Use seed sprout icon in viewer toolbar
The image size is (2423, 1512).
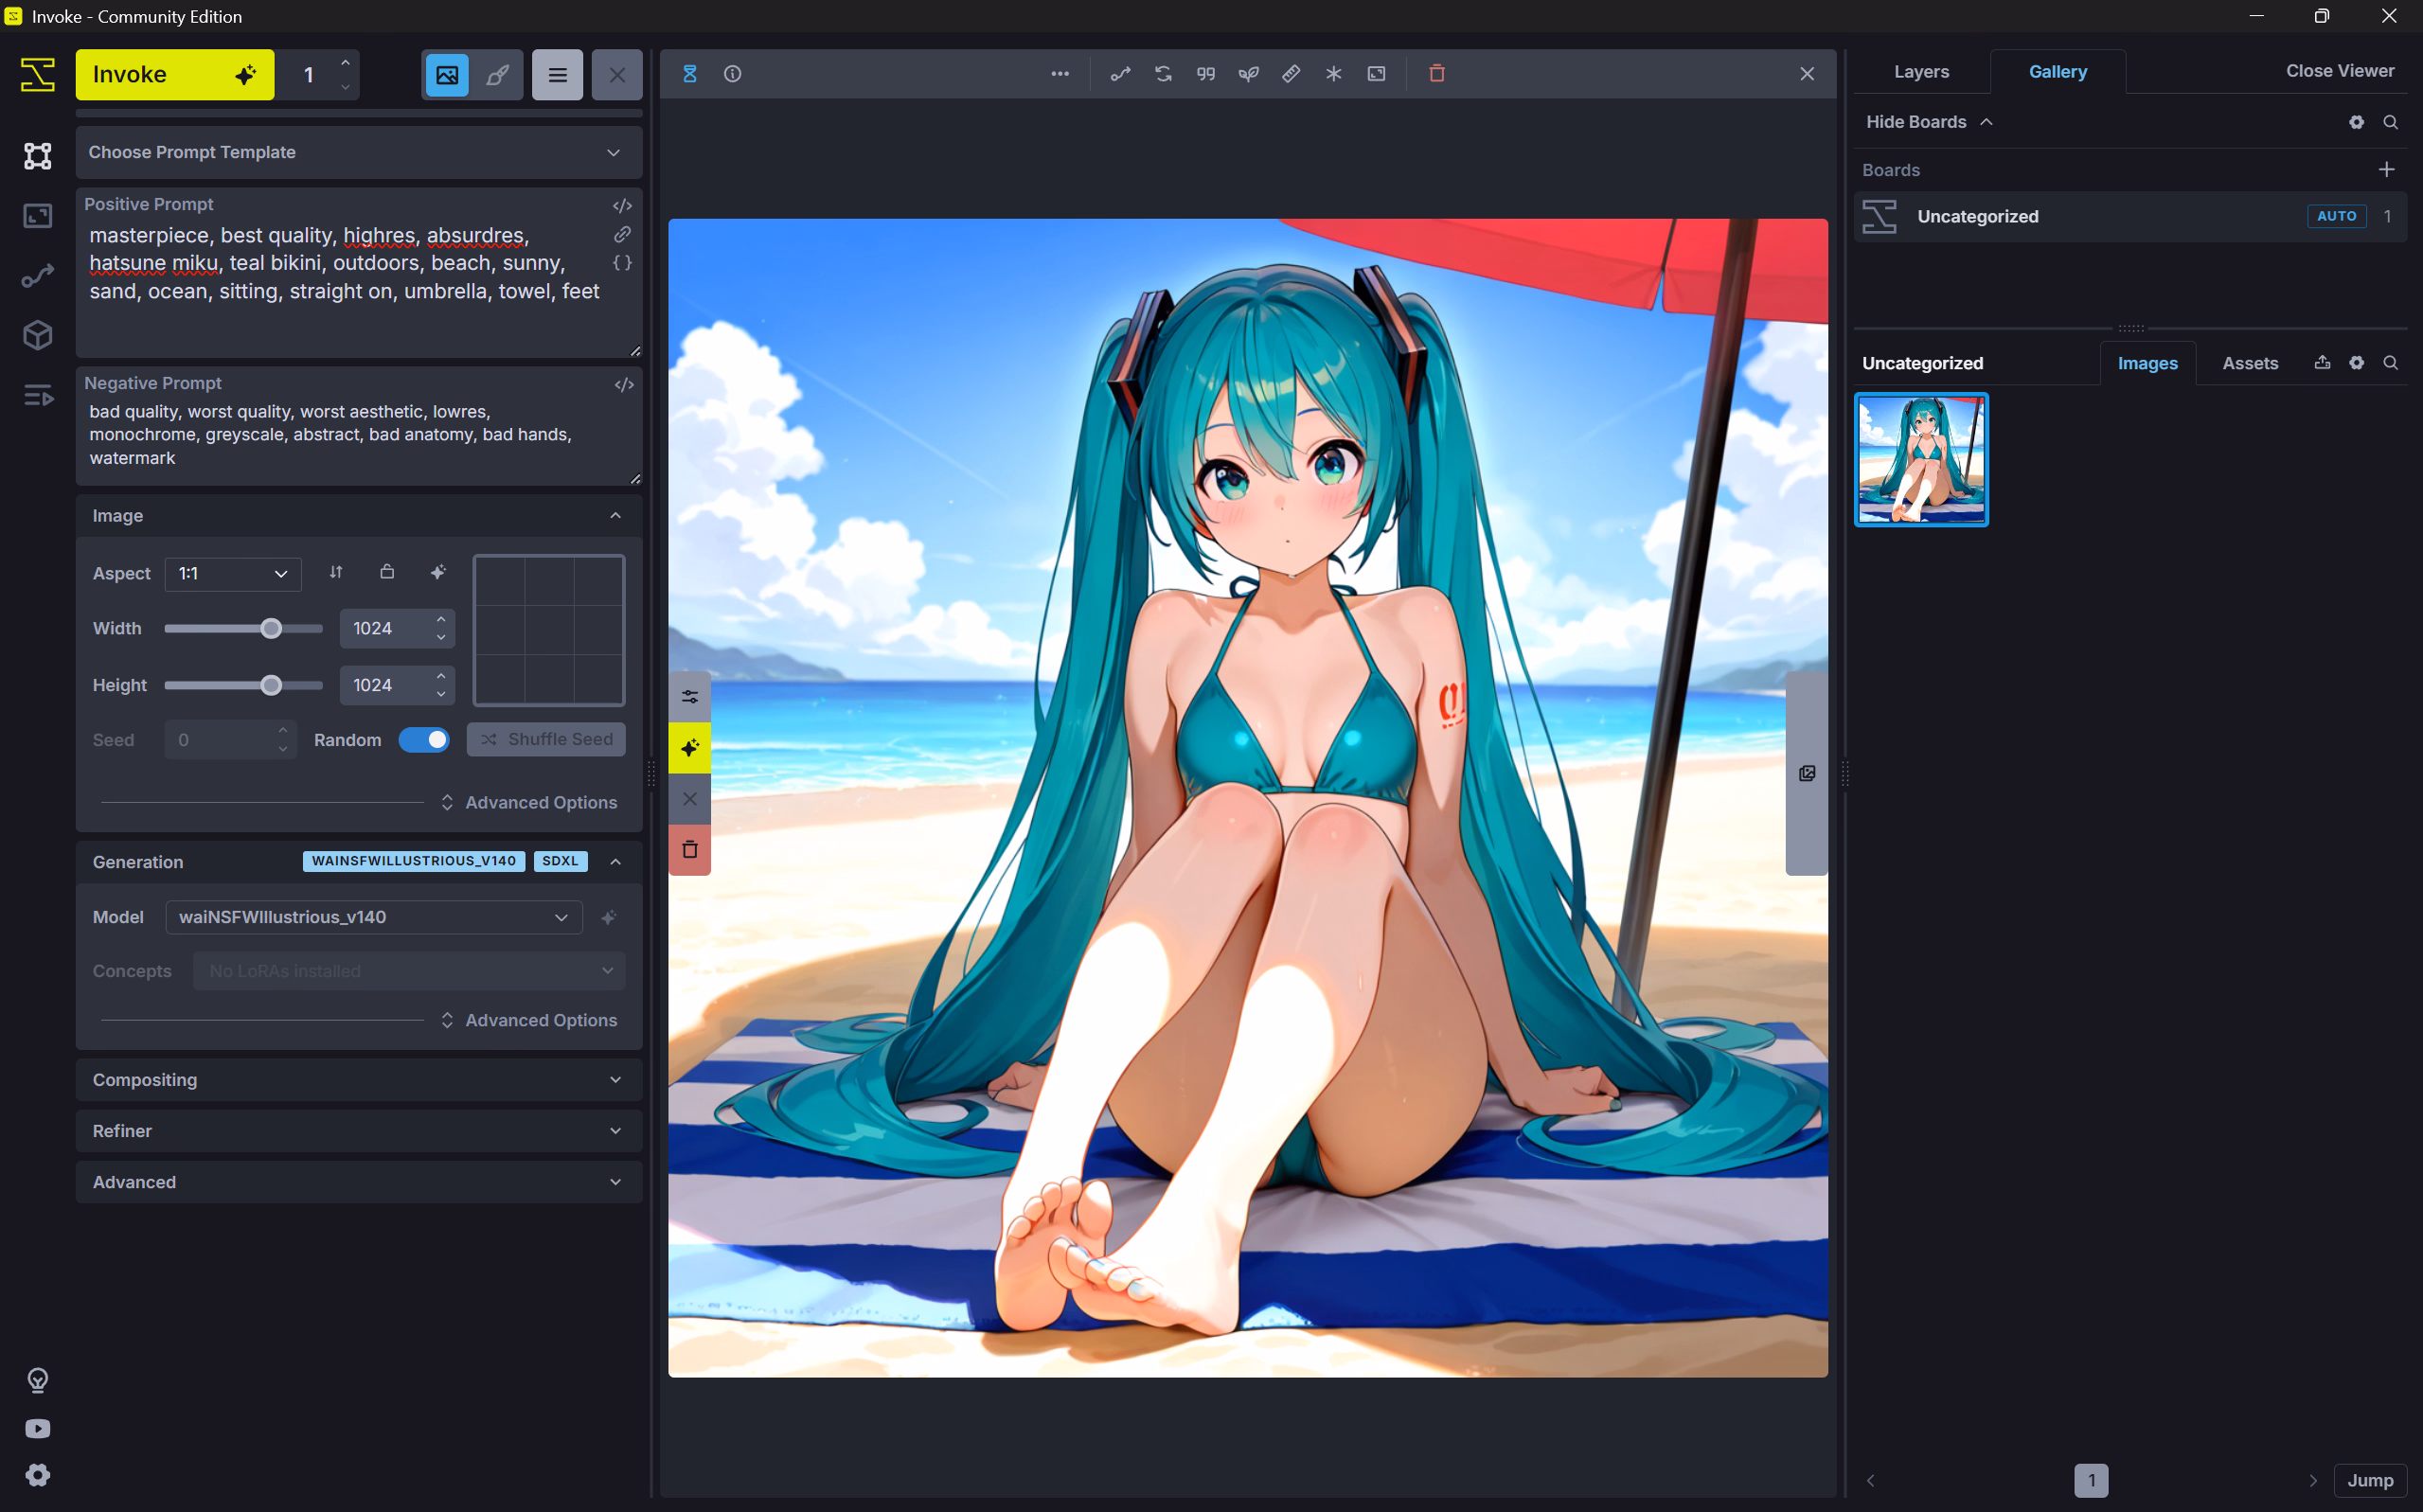[x=1248, y=74]
